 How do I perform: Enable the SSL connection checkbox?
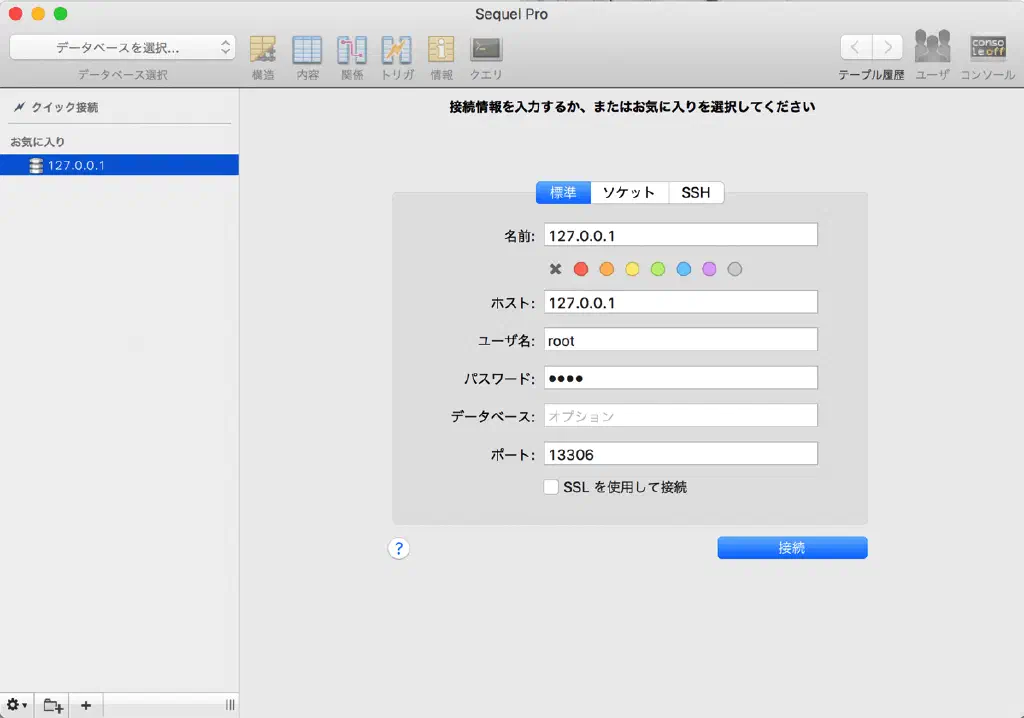[x=551, y=487]
